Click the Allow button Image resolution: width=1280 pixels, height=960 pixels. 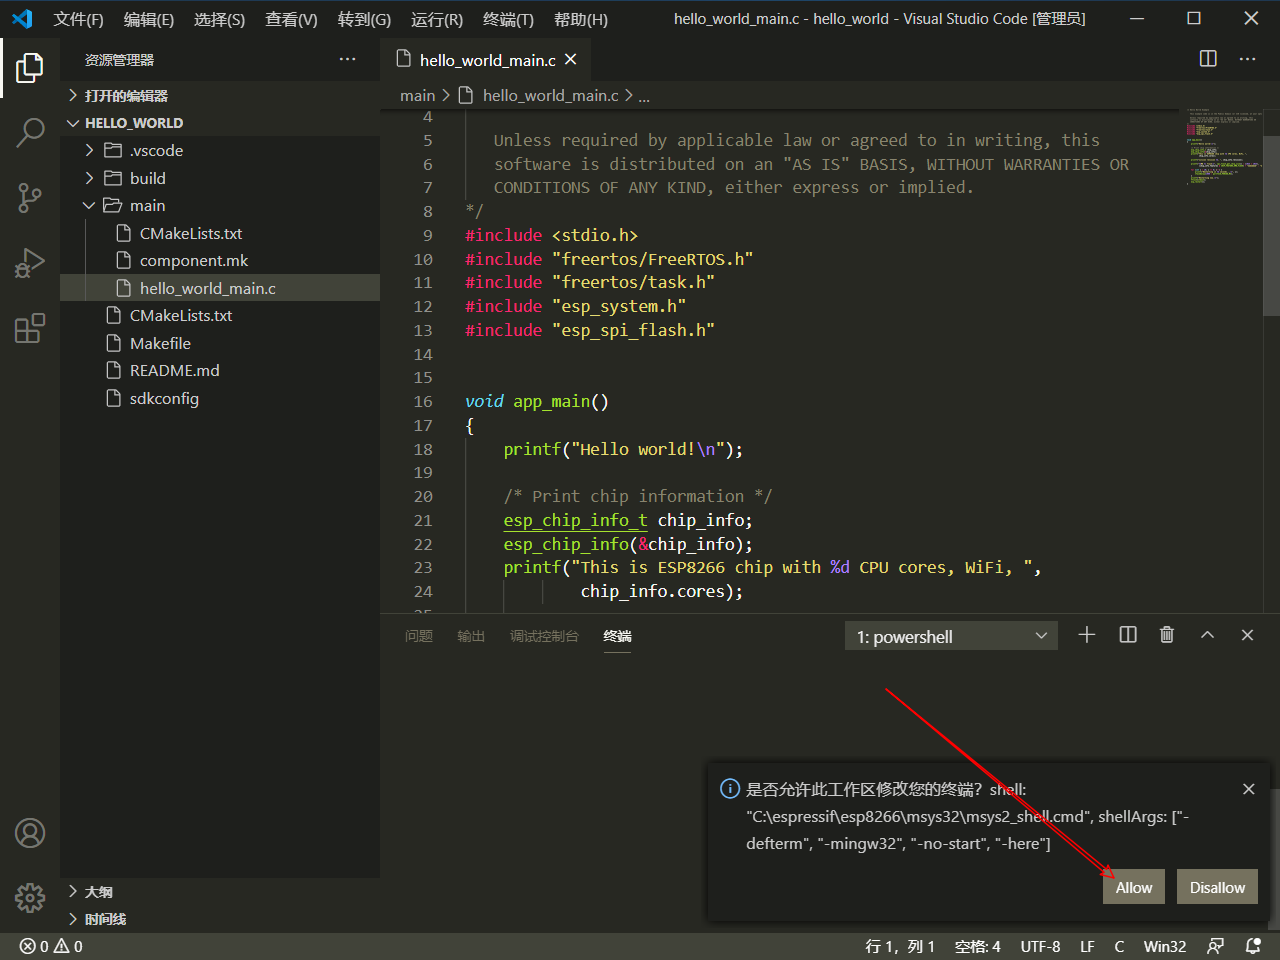pyautogui.click(x=1134, y=887)
